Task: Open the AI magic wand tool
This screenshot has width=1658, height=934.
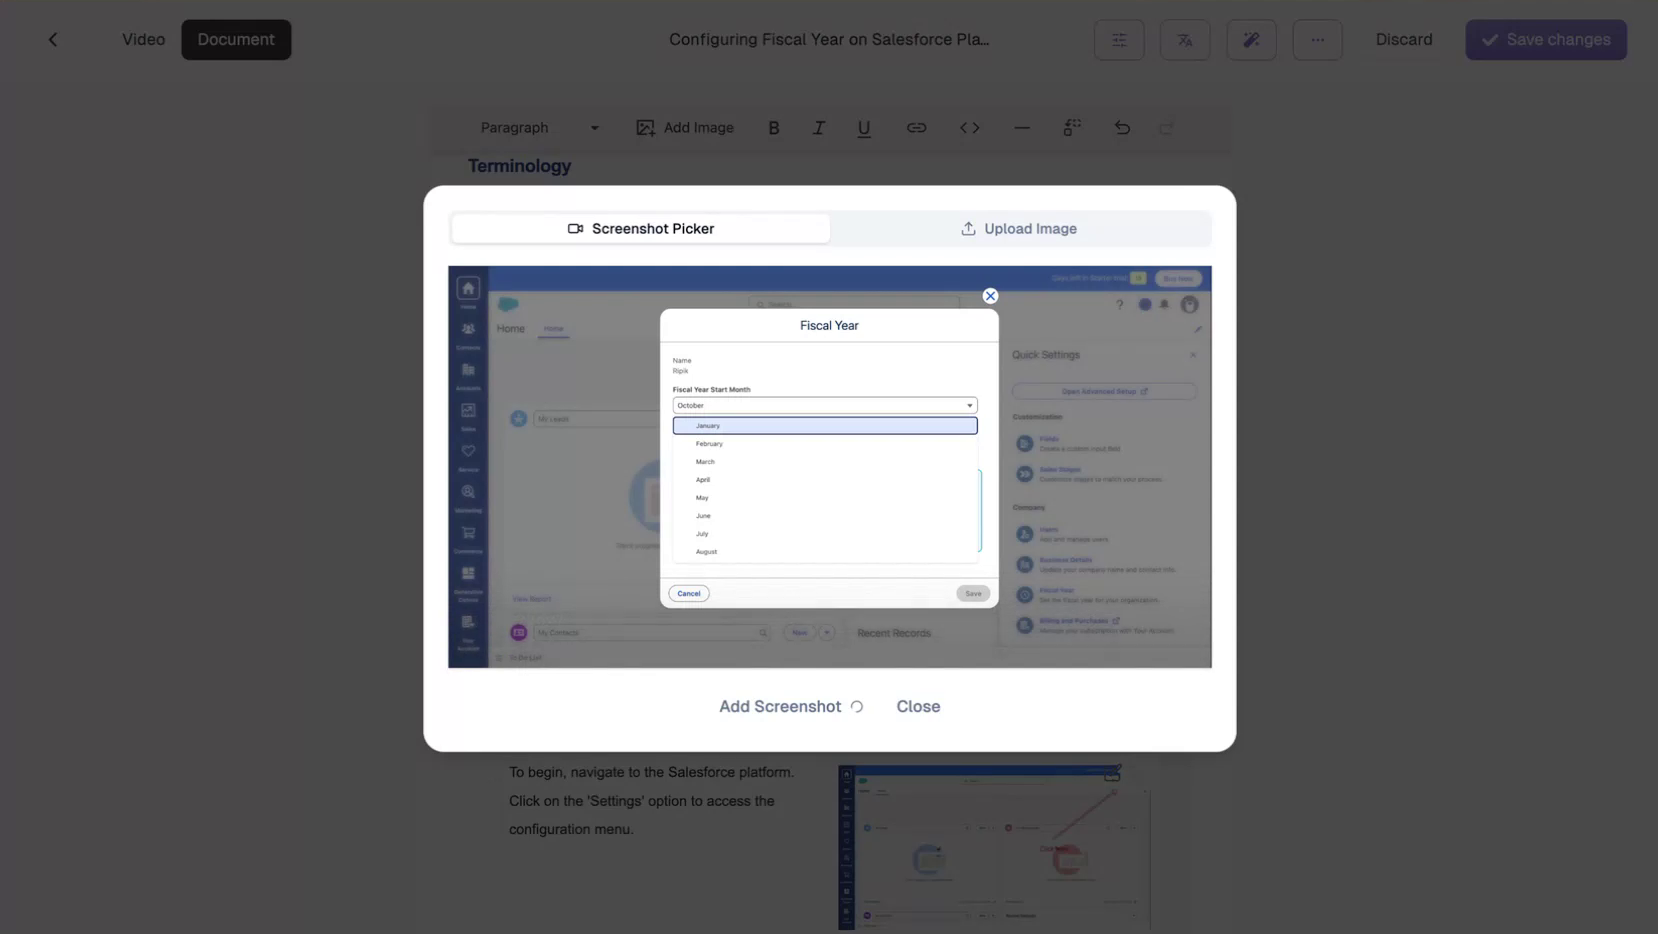Action: (1251, 40)
